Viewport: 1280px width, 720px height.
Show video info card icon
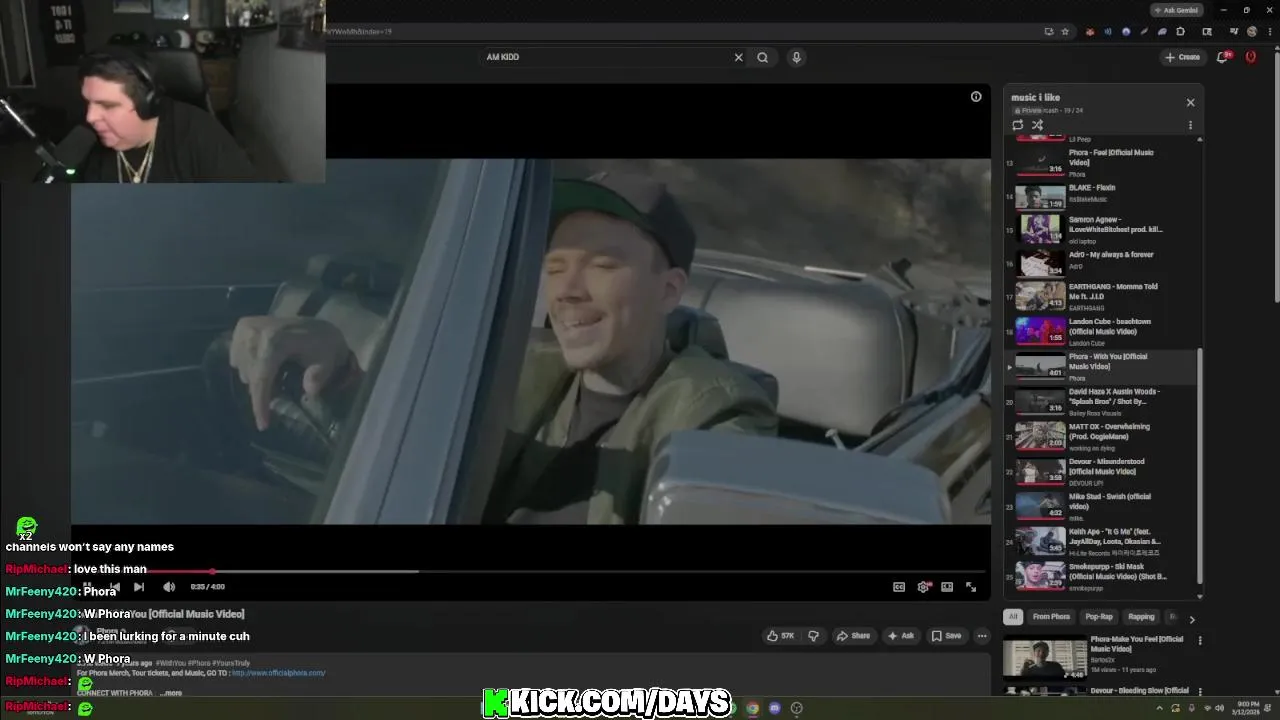[976, 97]
